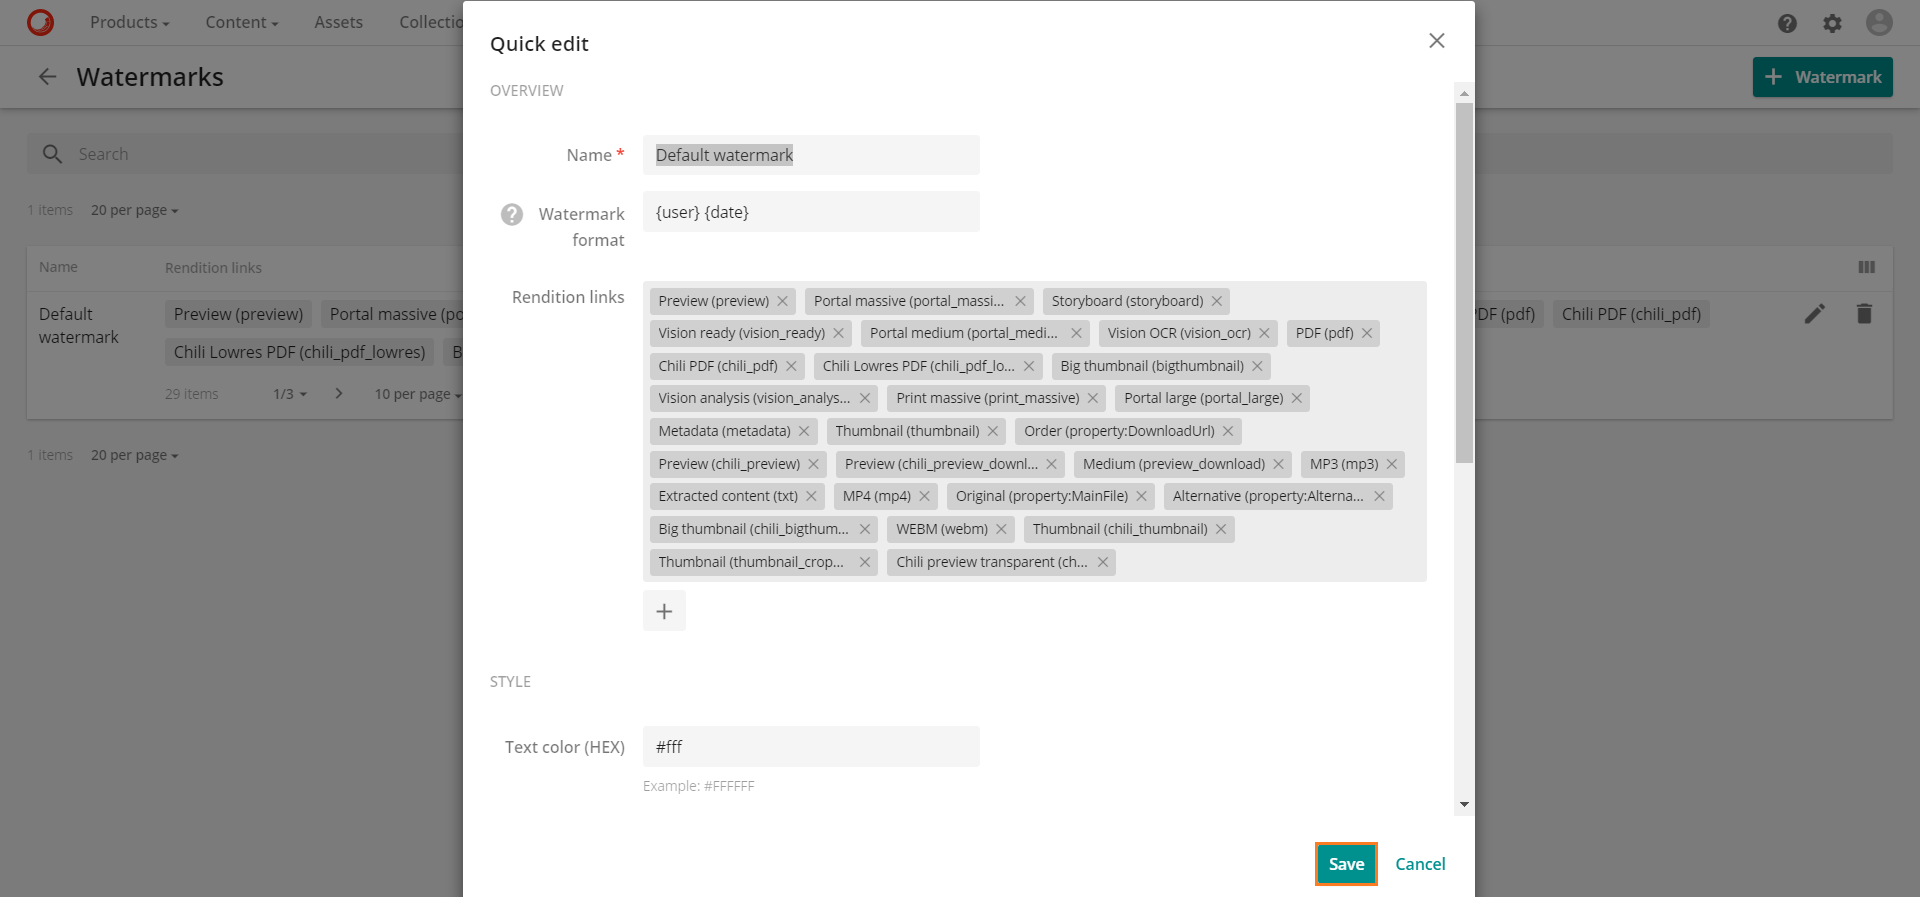Cancel the Quick edit dialog
1920x897 pixels.
(x=1420, y=864)
